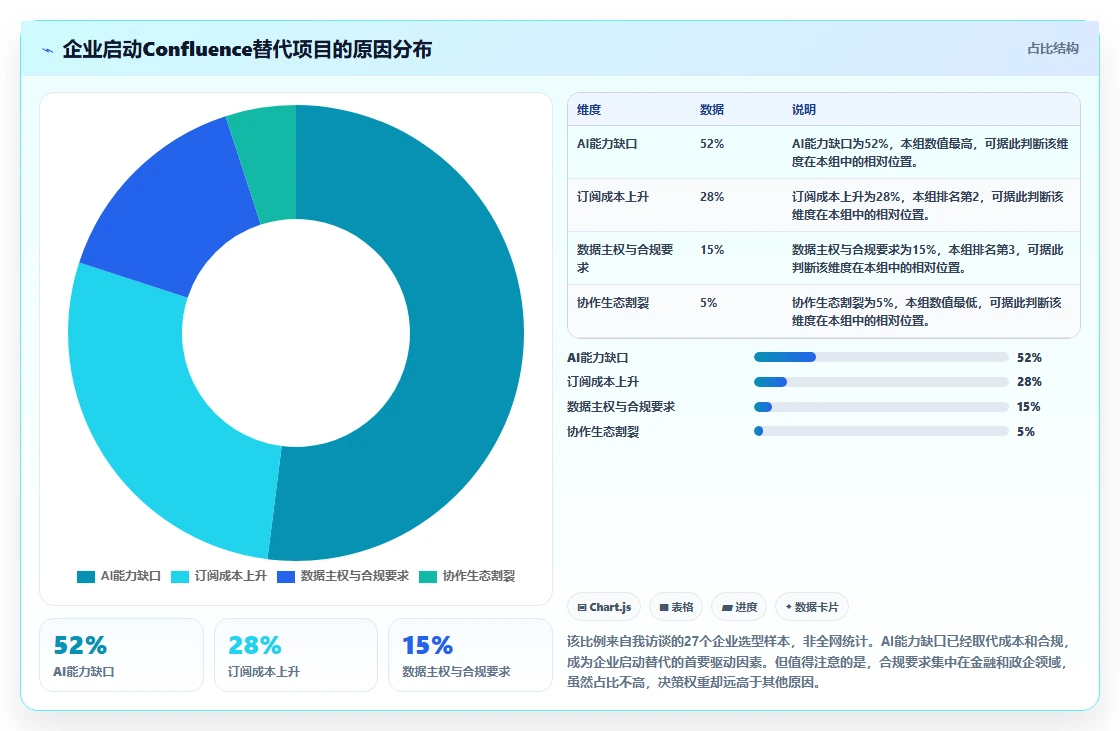The width and height of the screenshot is (1120, 731).
Task: Click the 维度 column header
Action: (x=589, y=110)
